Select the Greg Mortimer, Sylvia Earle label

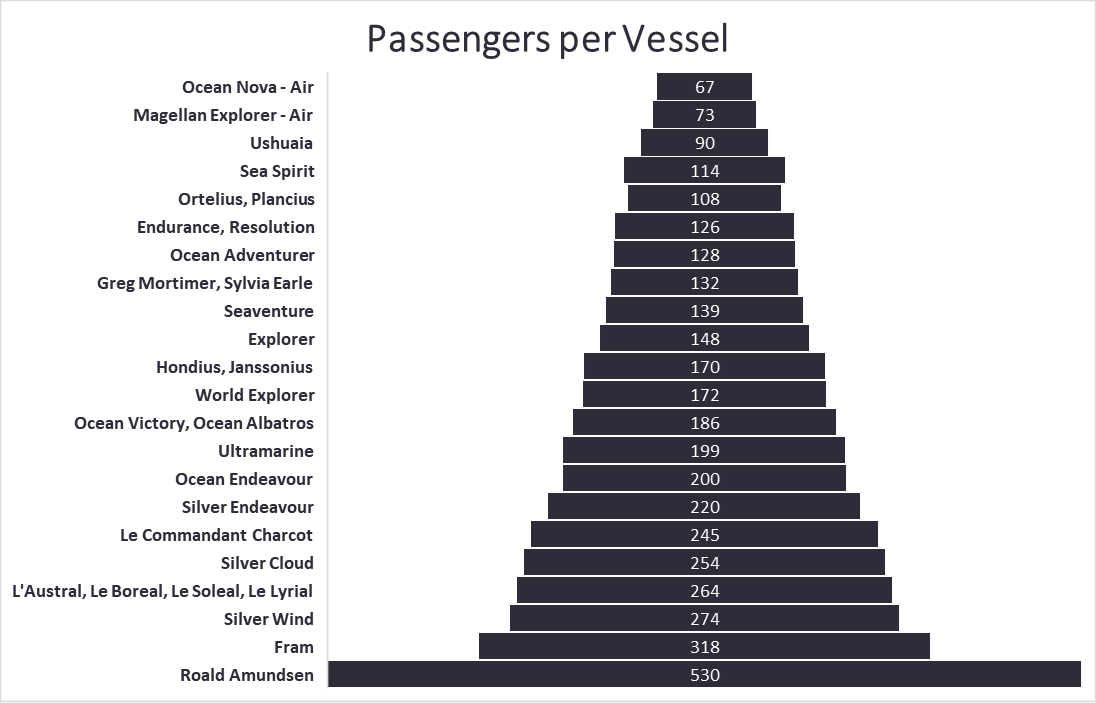pyautogui.click(x=205, y=283)
